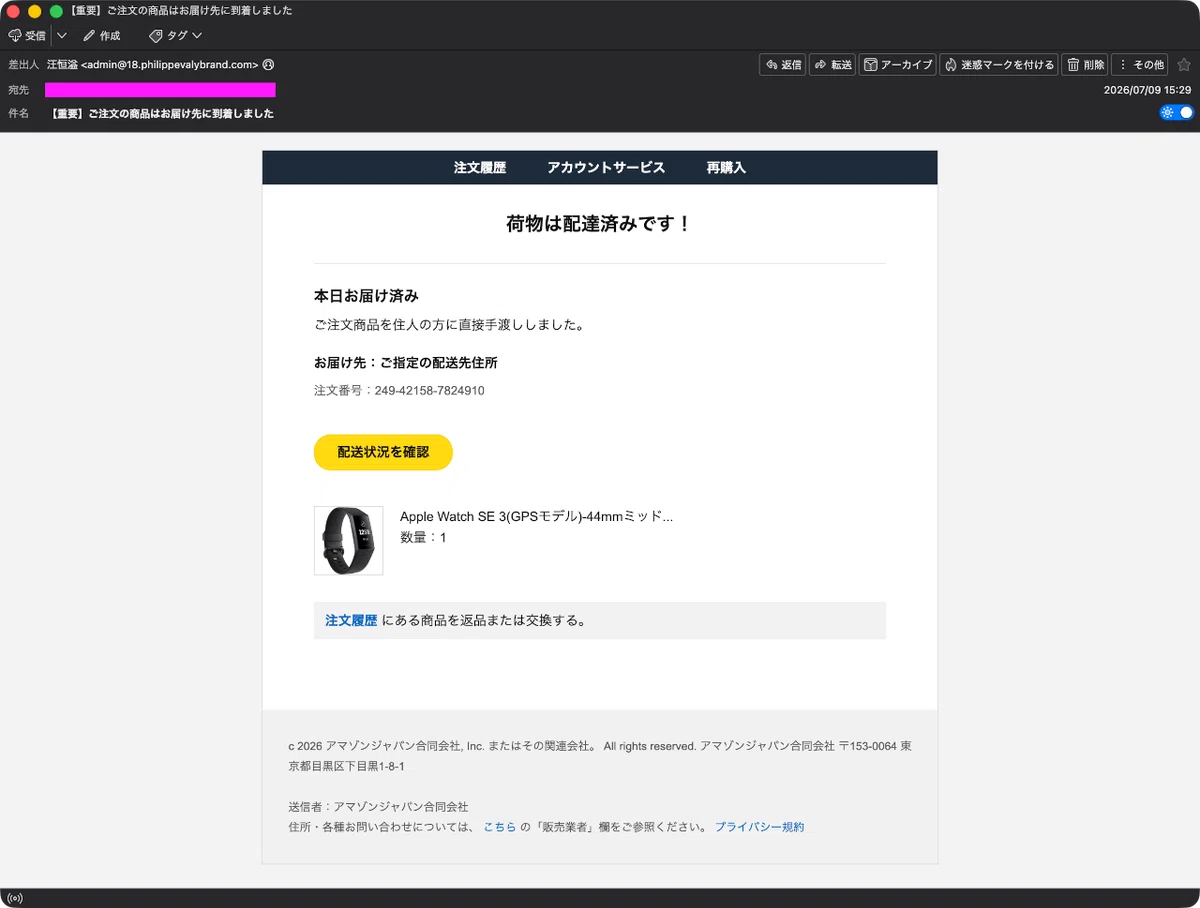Click the yellow 配送状況を確認 button

[383, 452]
